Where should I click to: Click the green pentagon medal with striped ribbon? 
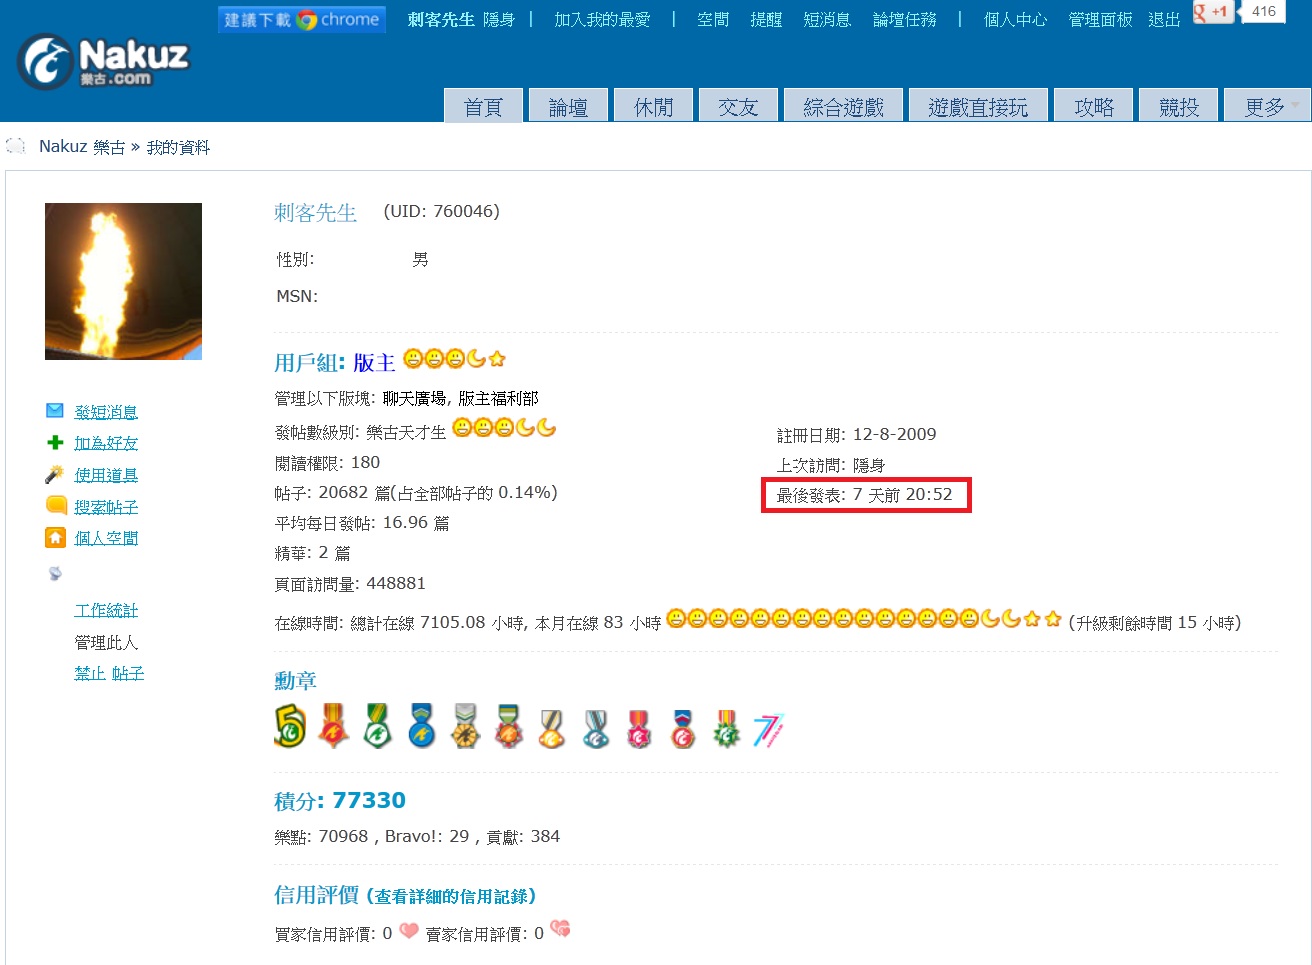tap(377, 726)
